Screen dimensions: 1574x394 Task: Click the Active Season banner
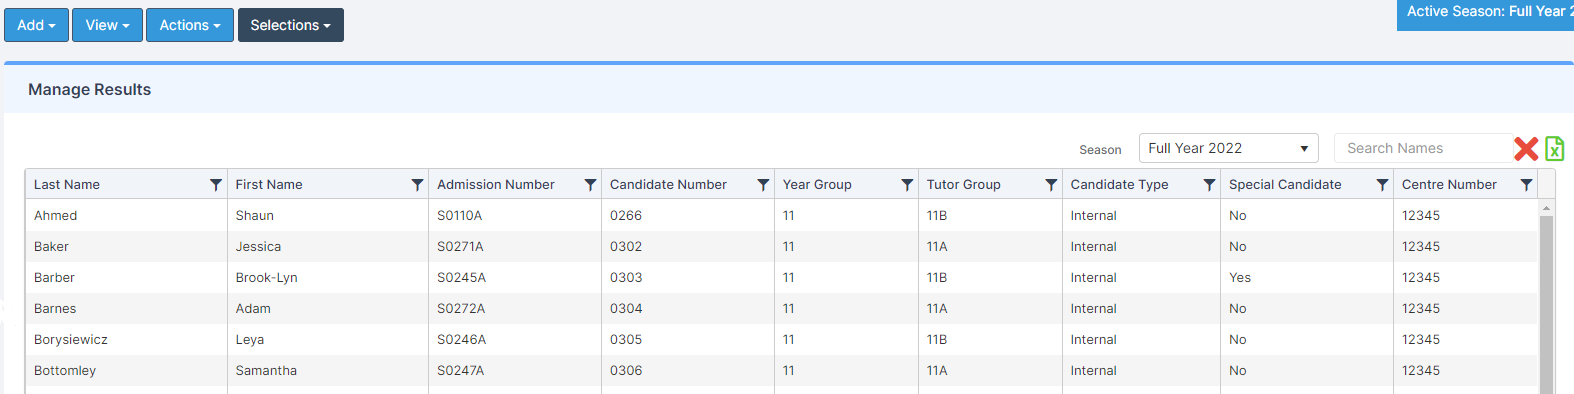[1485, 14]
